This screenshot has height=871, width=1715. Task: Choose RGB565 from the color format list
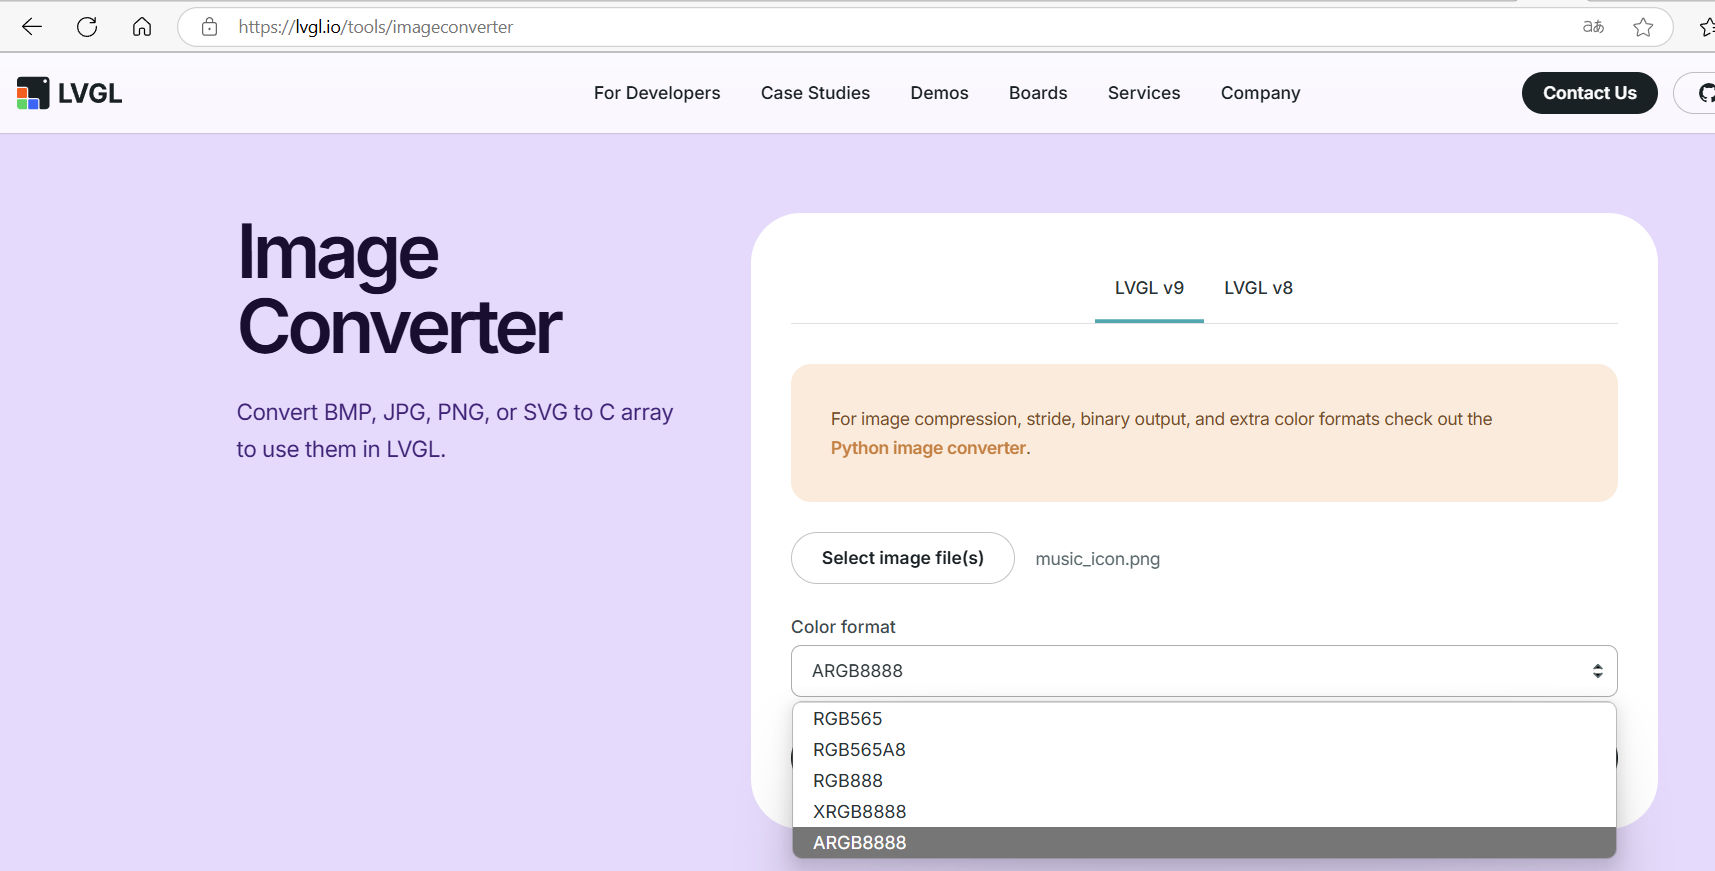1204,719
